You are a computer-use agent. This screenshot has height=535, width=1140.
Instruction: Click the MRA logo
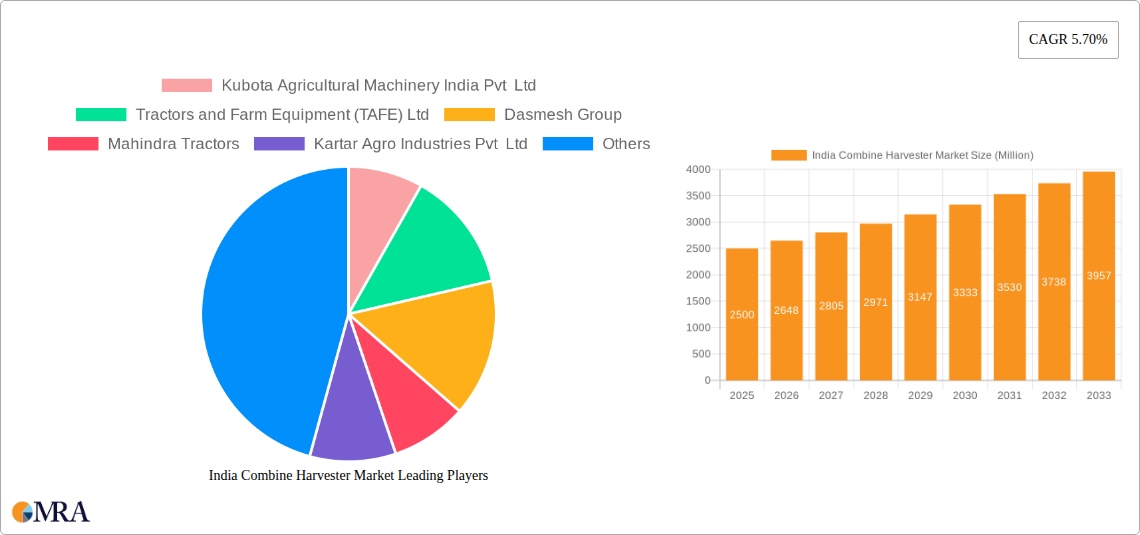tap(51, 512)
